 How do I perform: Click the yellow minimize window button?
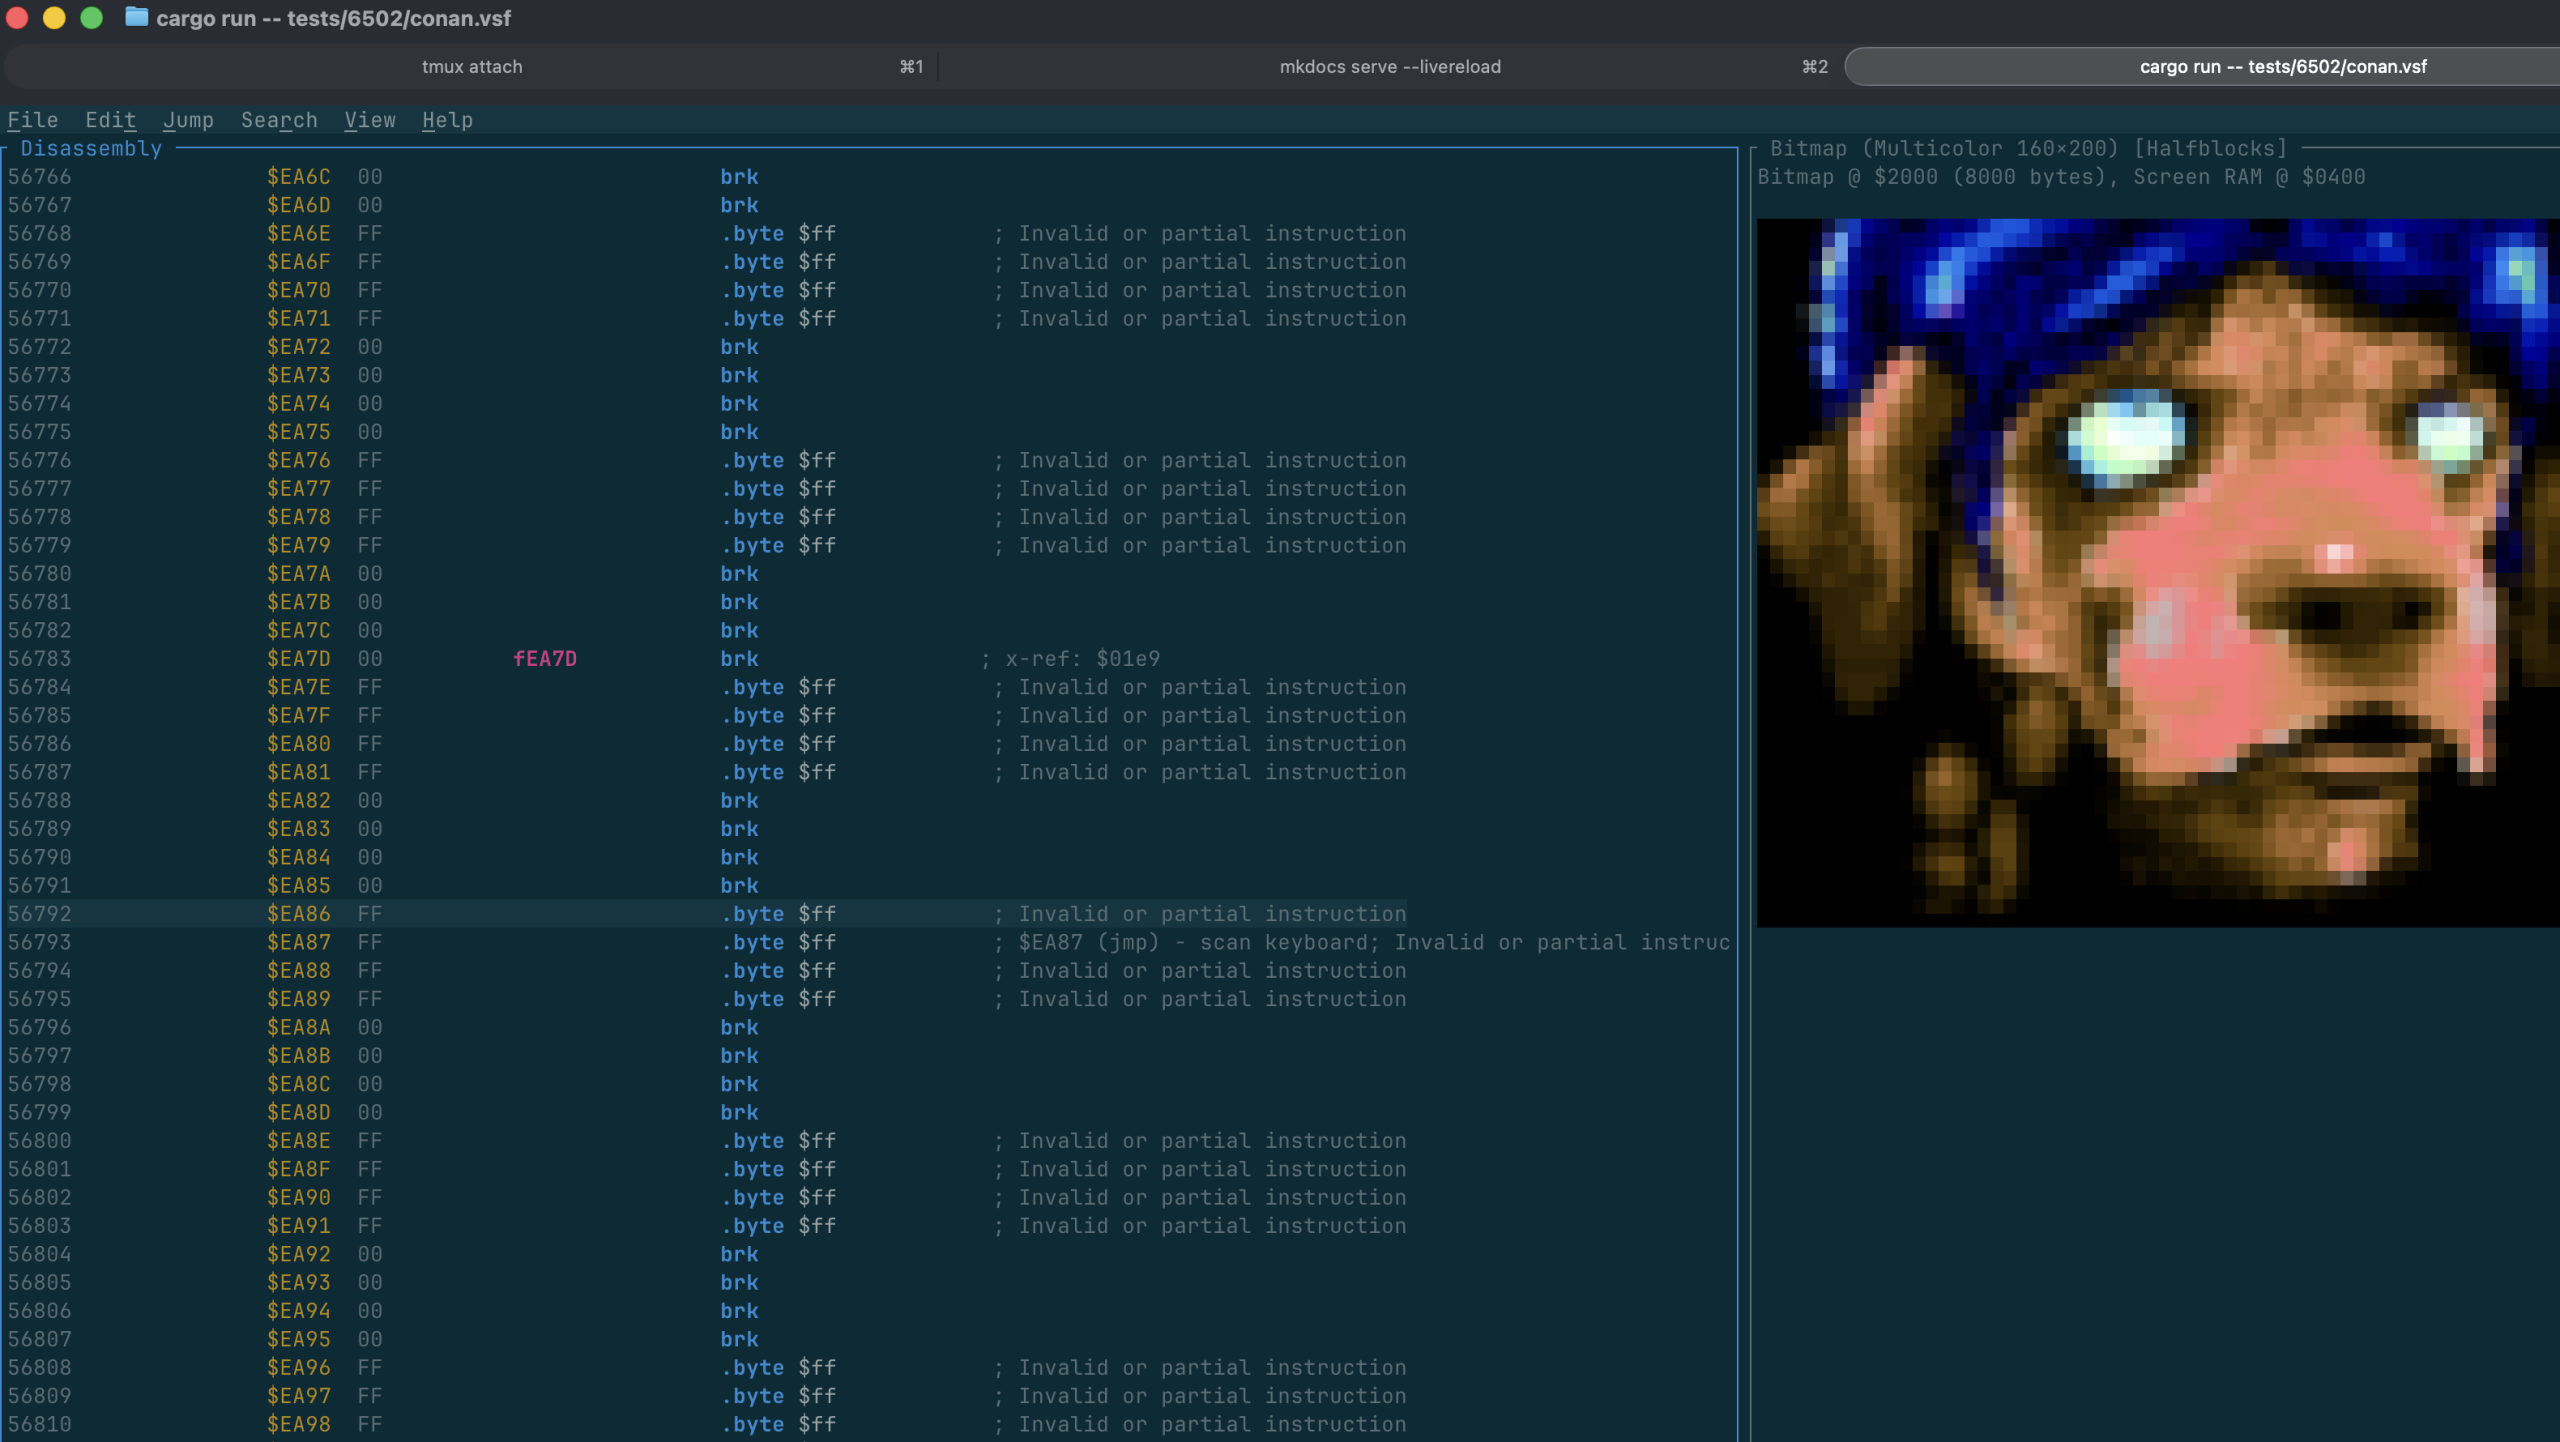click(x=54, y=17)
